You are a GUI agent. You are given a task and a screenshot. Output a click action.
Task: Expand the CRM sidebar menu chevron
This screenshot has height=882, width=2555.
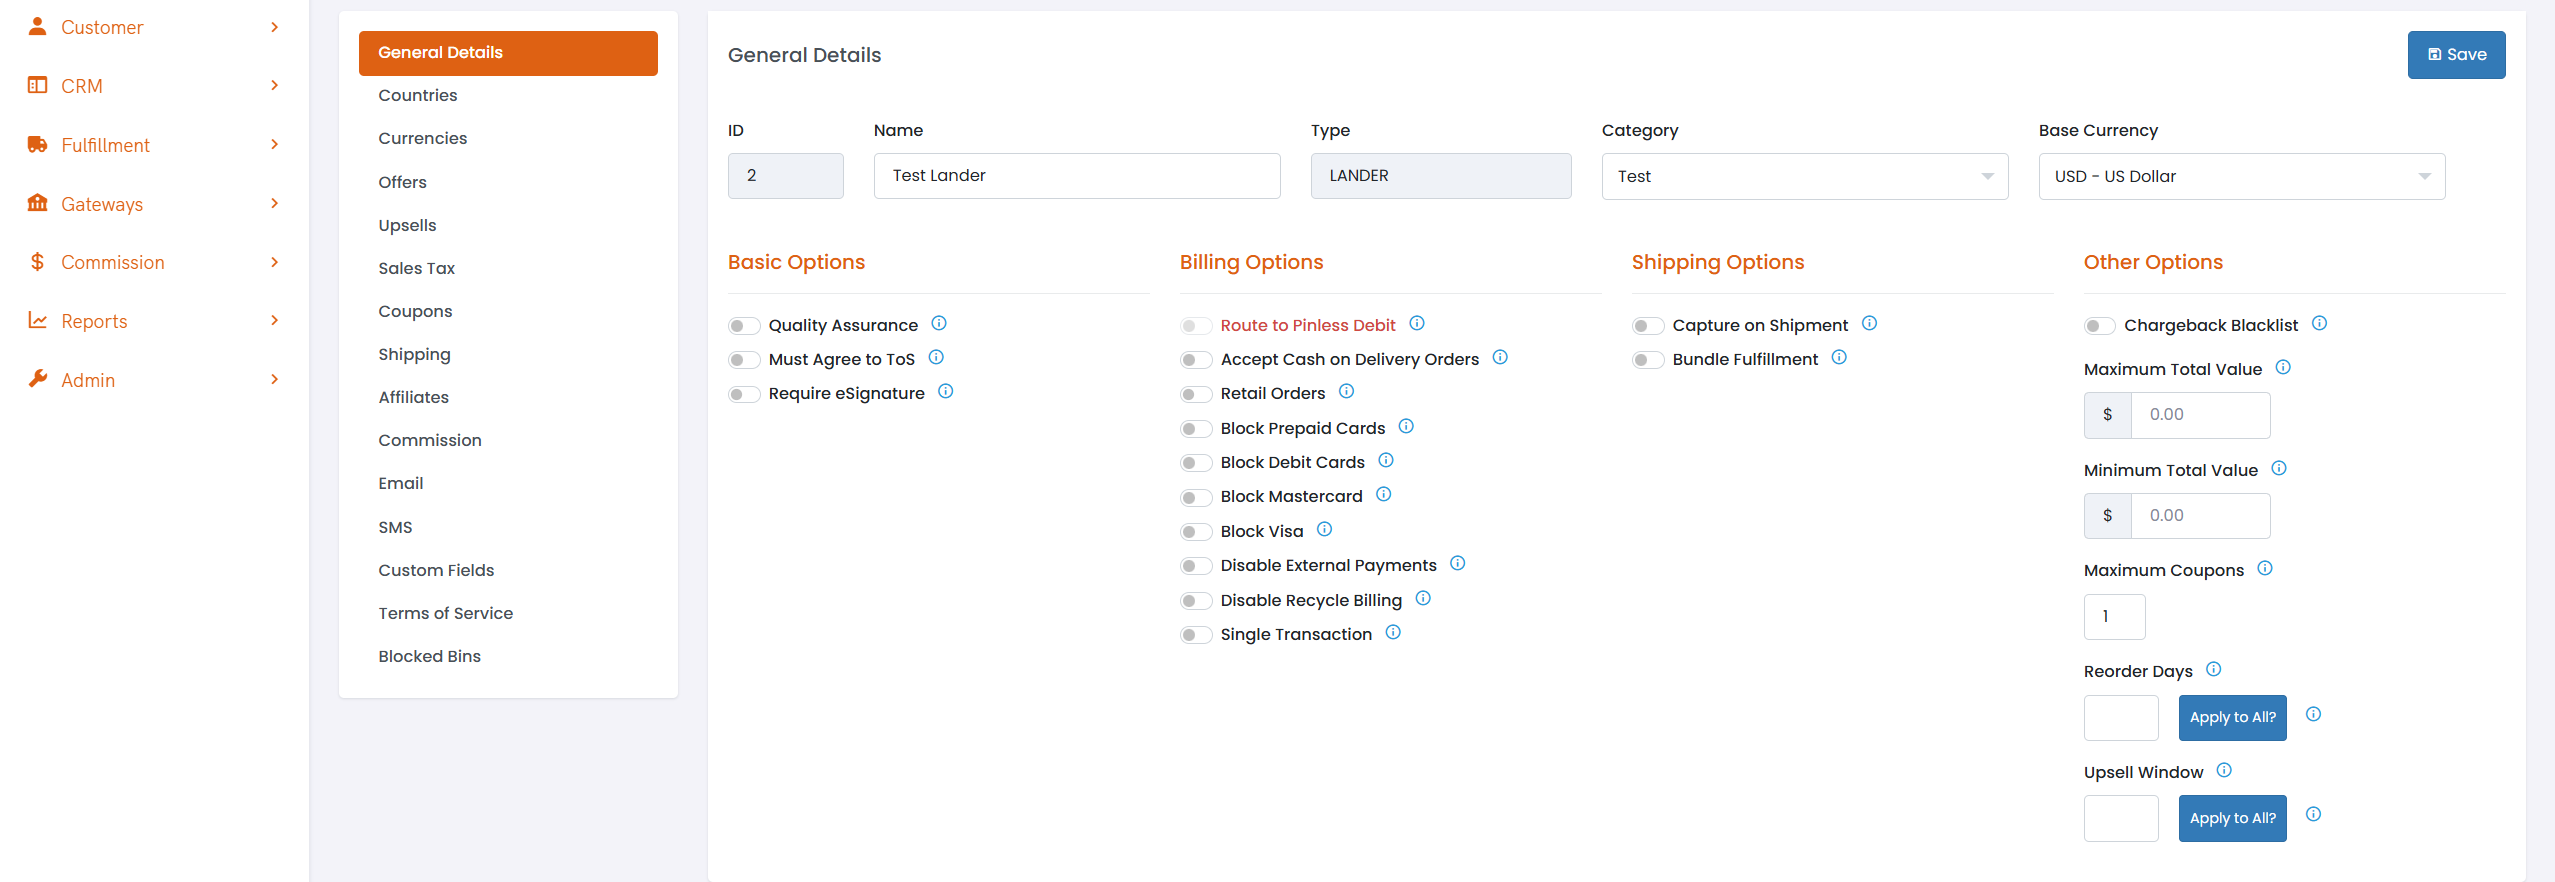point(274,86)
